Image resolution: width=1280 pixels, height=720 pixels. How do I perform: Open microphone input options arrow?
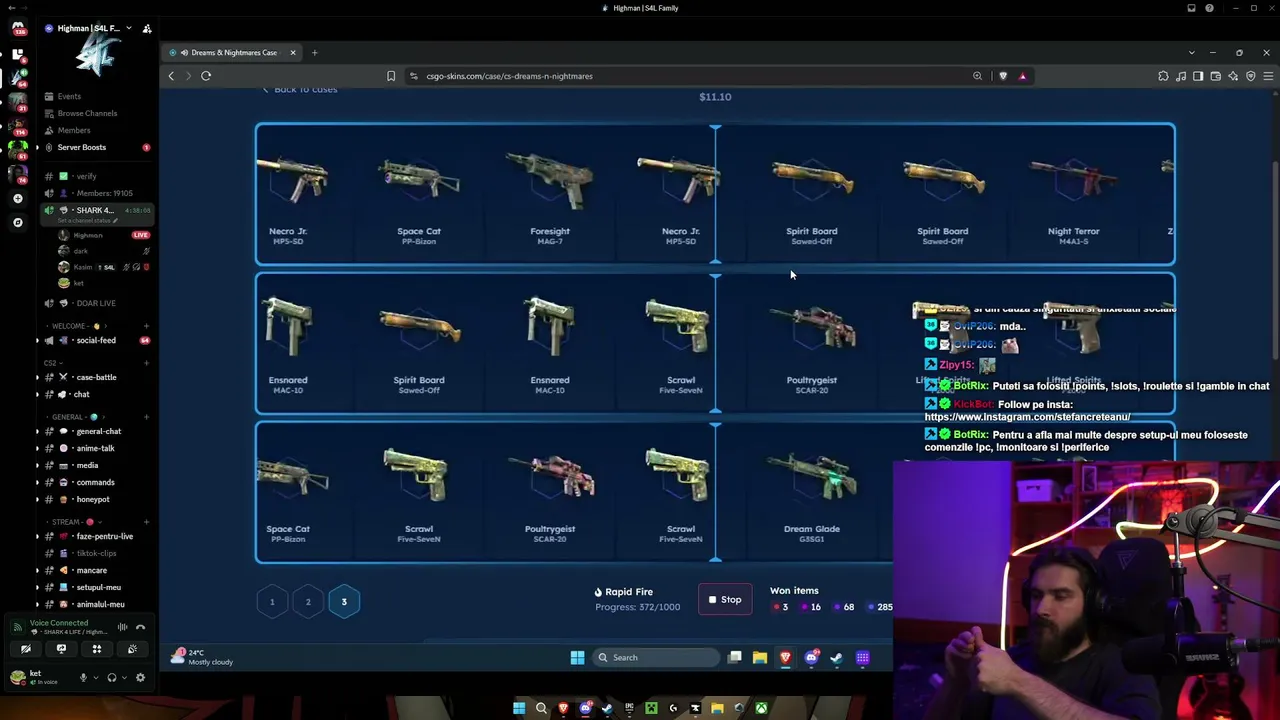(x=96, y=677)
